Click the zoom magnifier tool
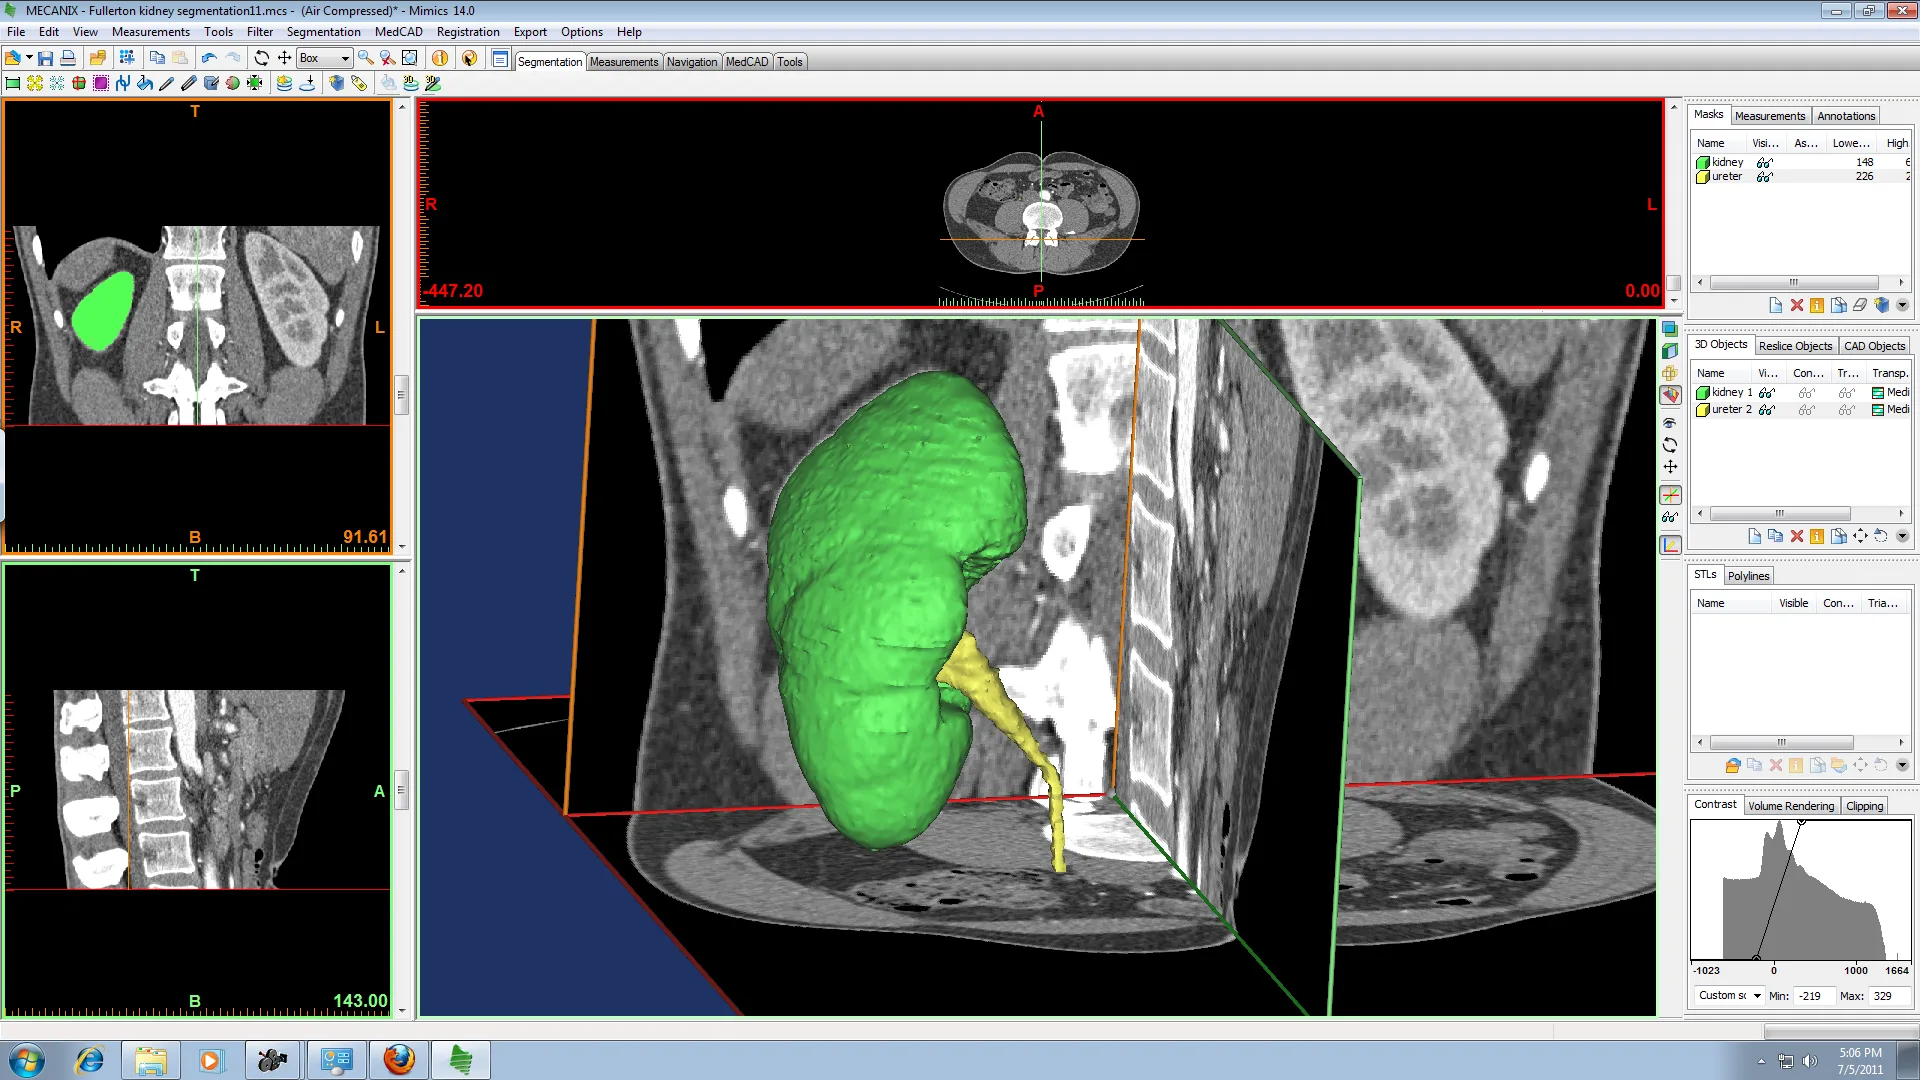Screen dimensions: 1920x1080 (x=366, y=58)
